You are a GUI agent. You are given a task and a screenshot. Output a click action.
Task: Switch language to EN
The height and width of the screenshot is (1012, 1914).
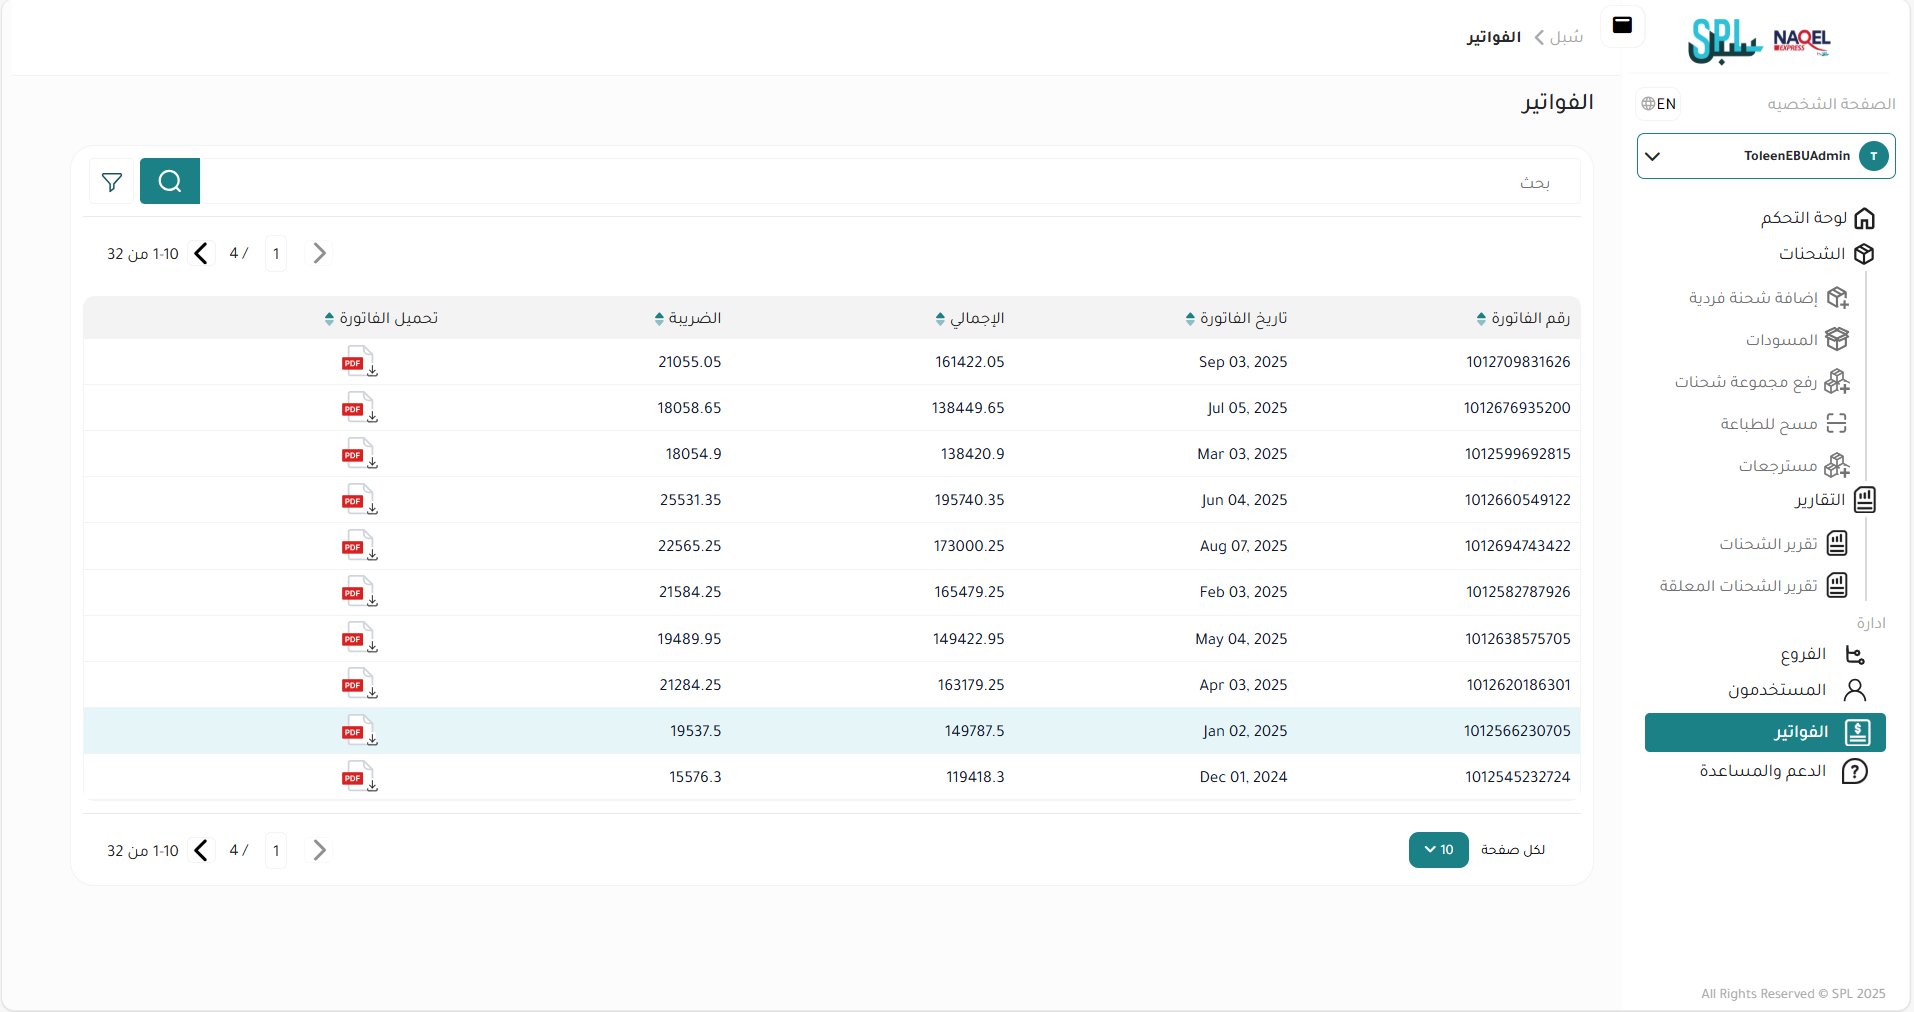1658,104
